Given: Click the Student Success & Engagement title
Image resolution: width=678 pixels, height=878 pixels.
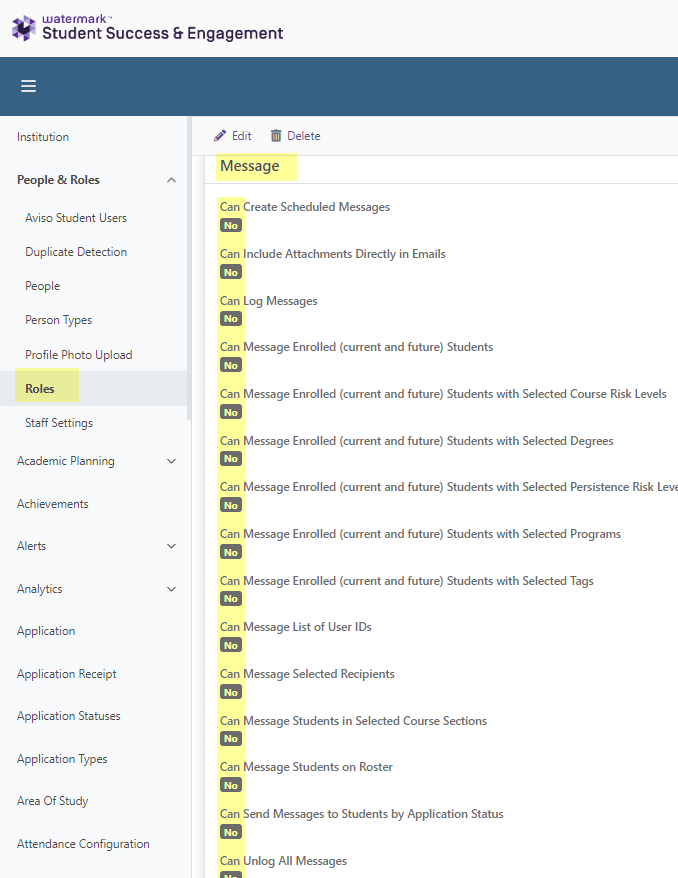Looking at the screenshot, I should coord(163,33).
